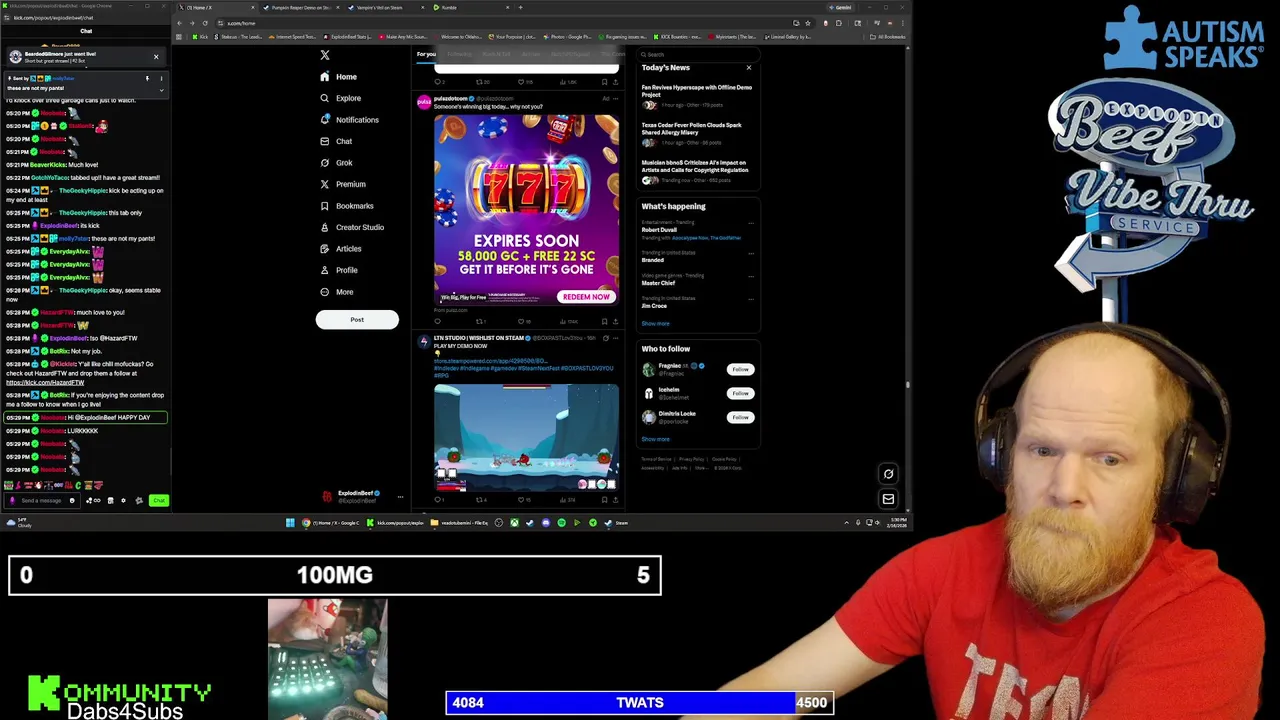Follow Icehelm

[x=740, y=393]
